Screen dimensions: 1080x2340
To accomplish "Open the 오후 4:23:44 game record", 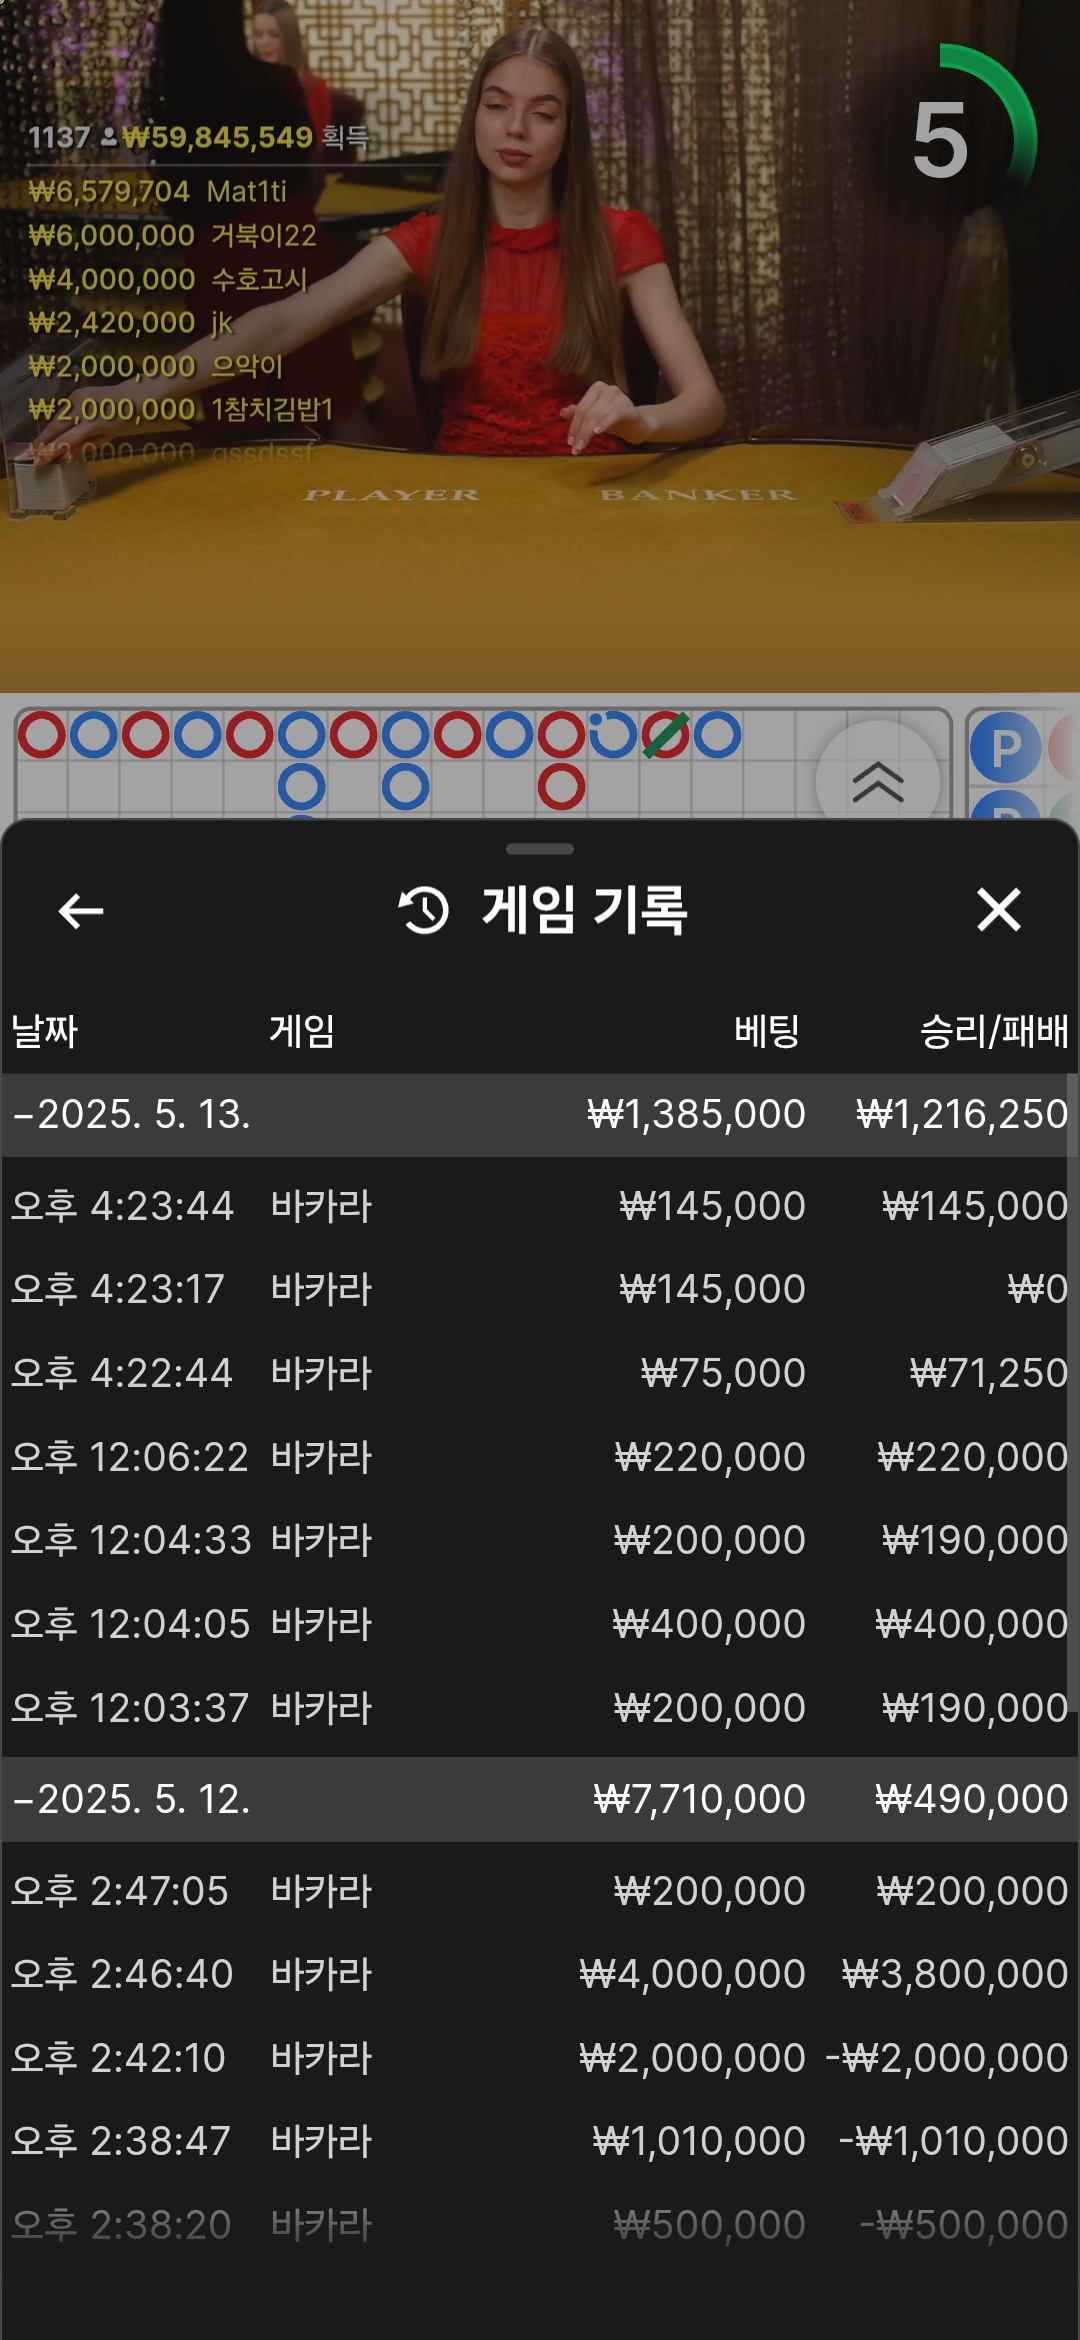I will (540, 1206).
